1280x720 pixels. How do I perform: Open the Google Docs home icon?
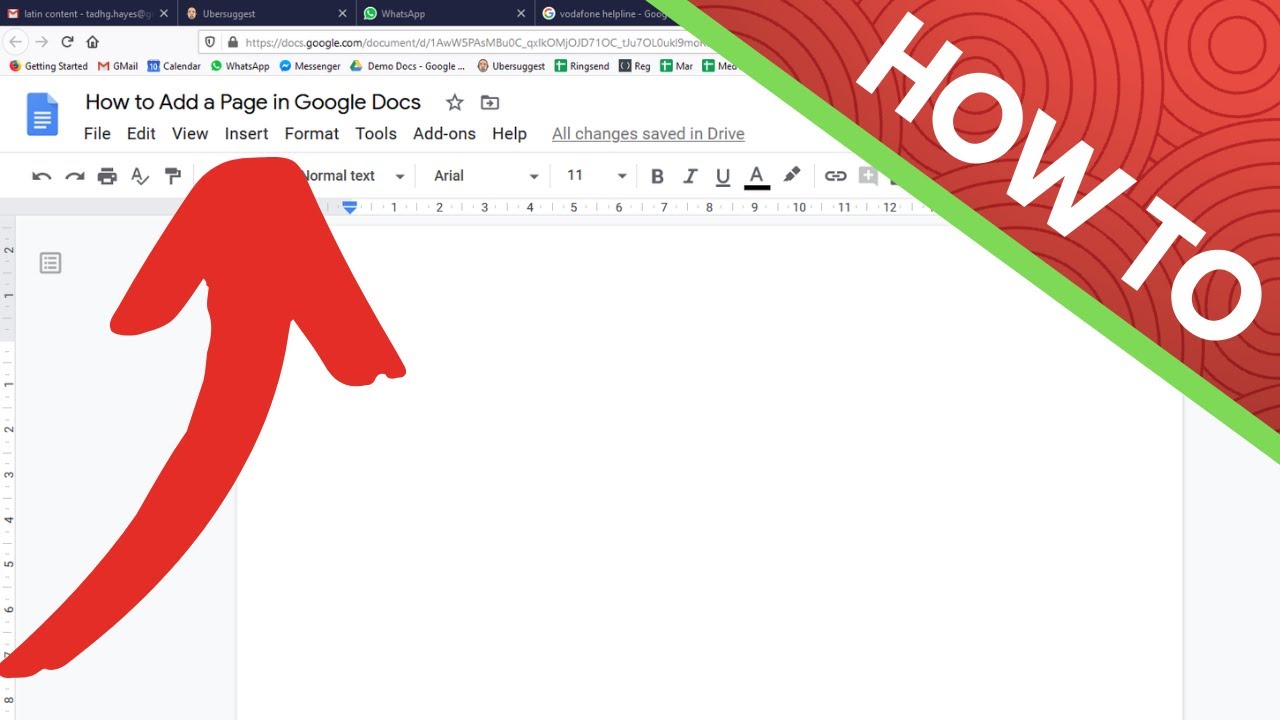pos(42,114)
